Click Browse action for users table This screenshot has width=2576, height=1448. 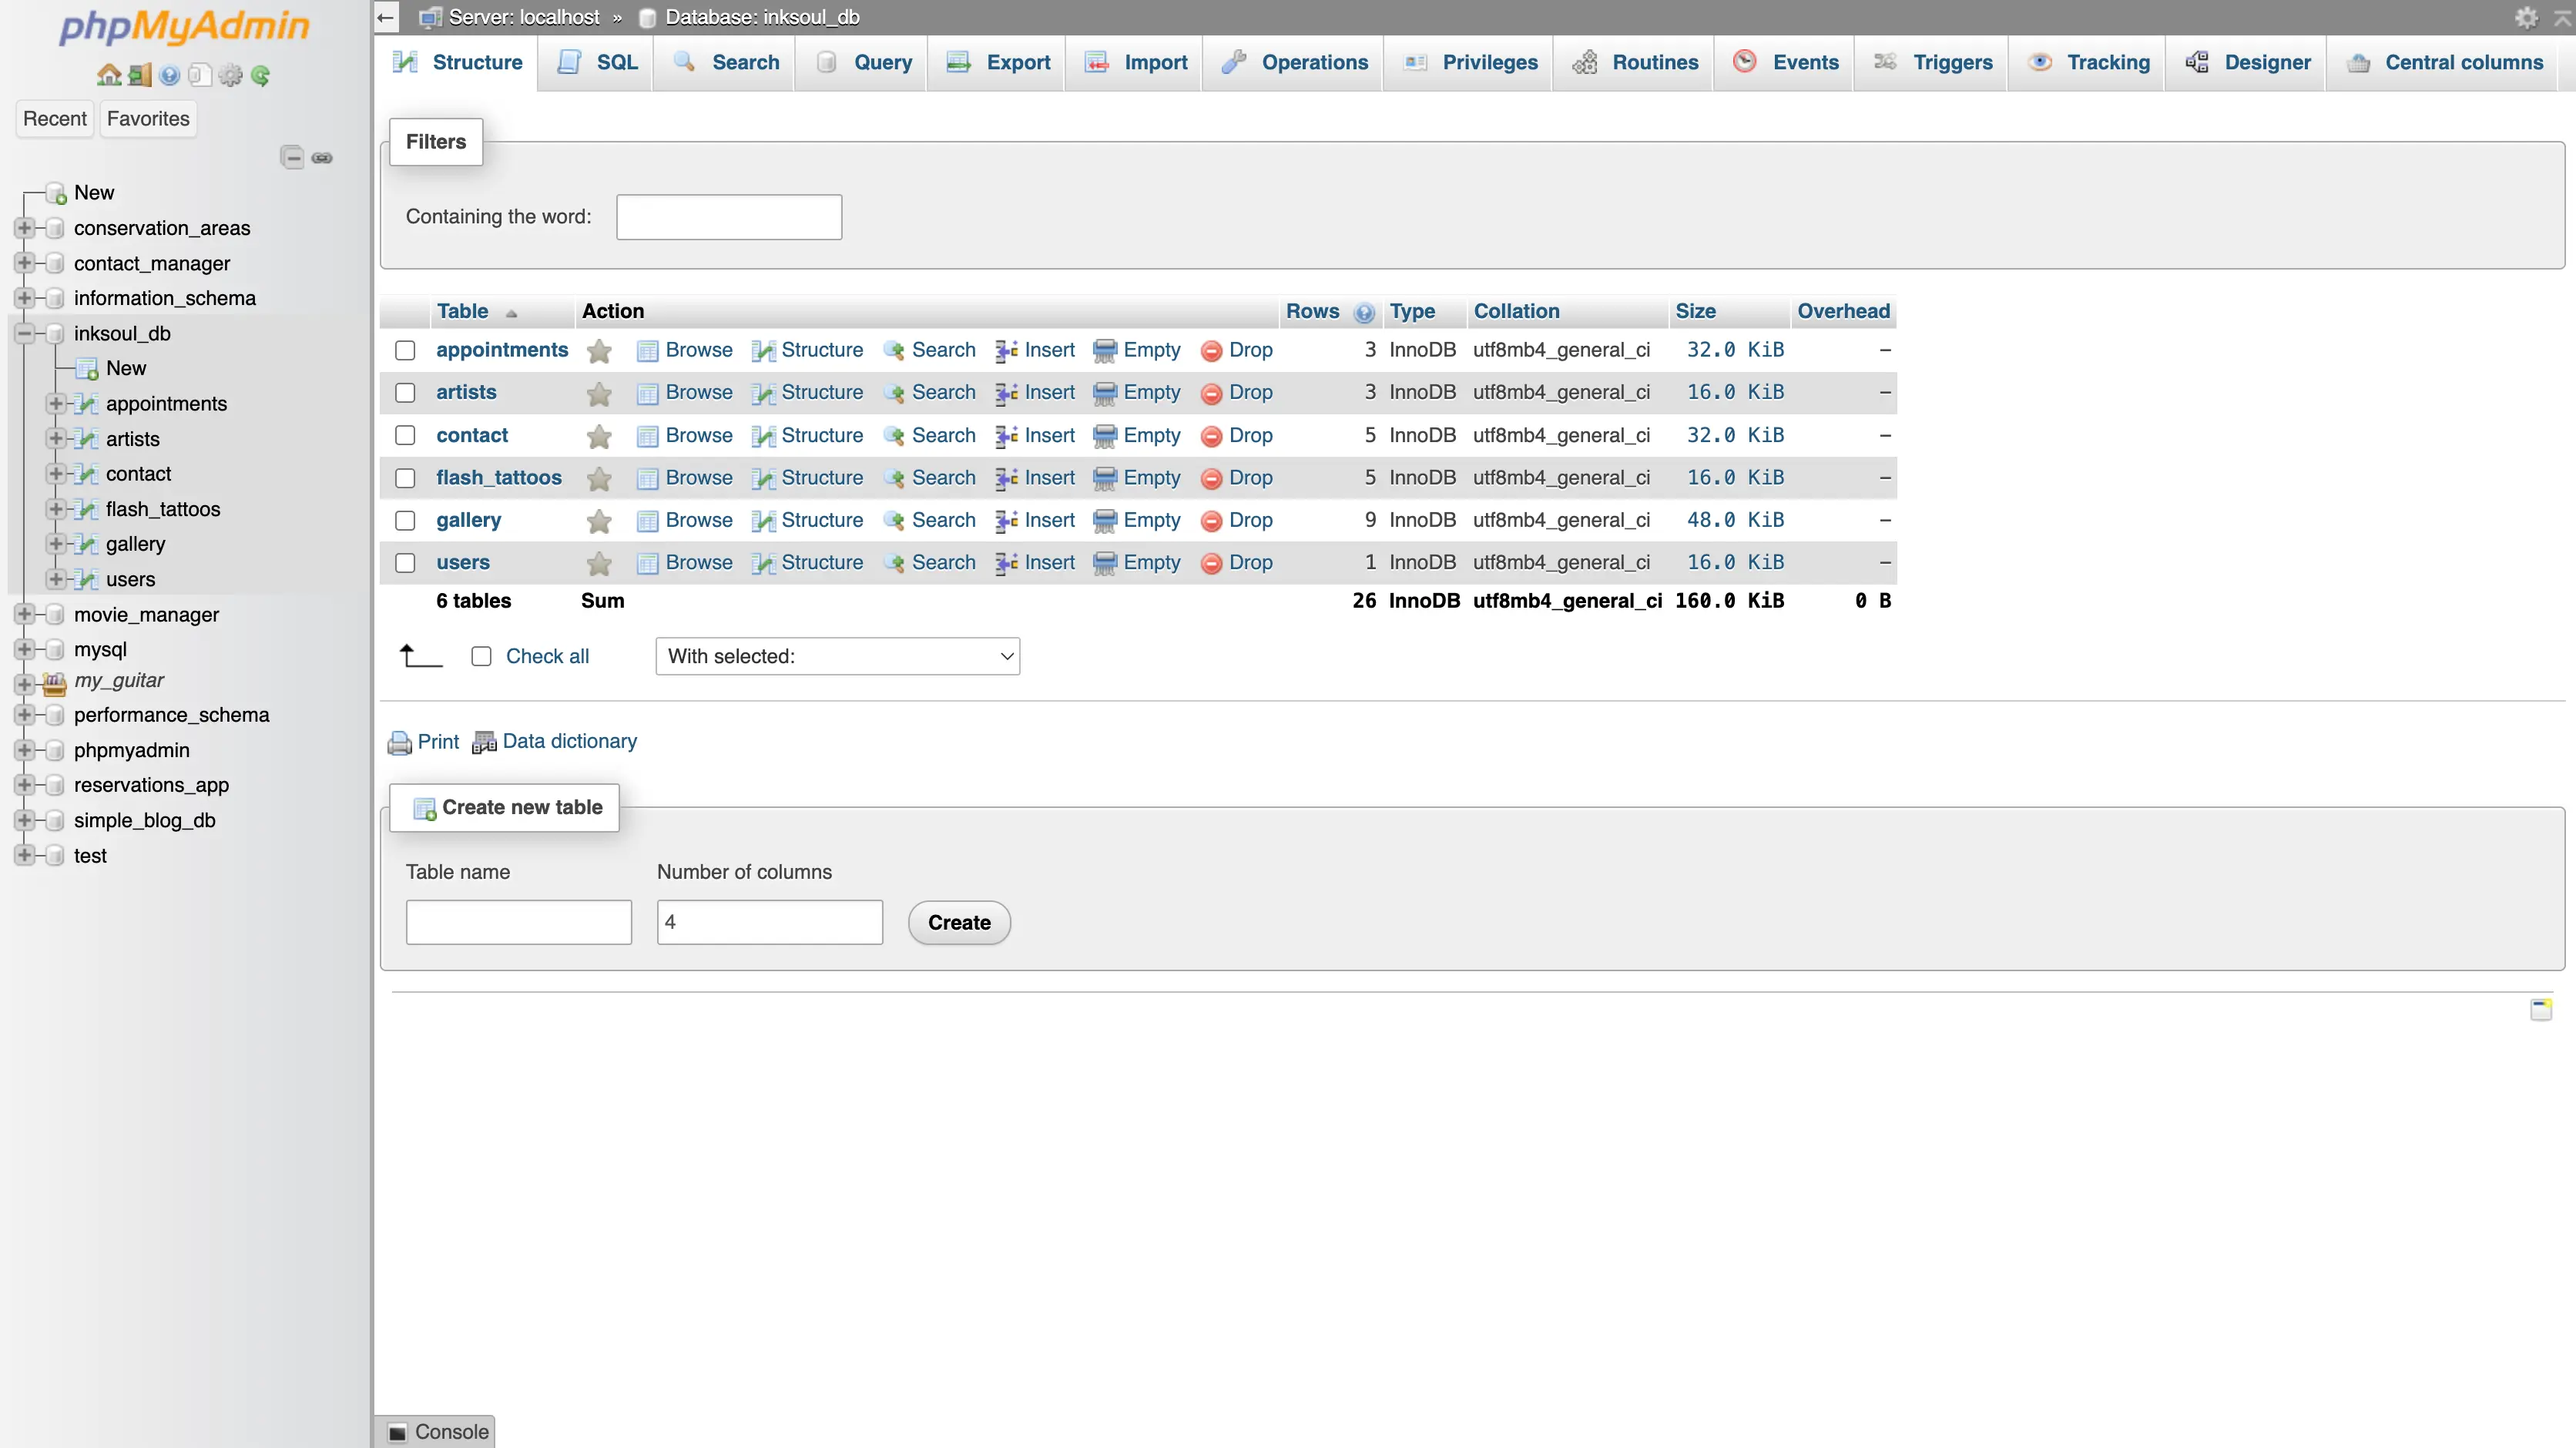click(685, 562)
